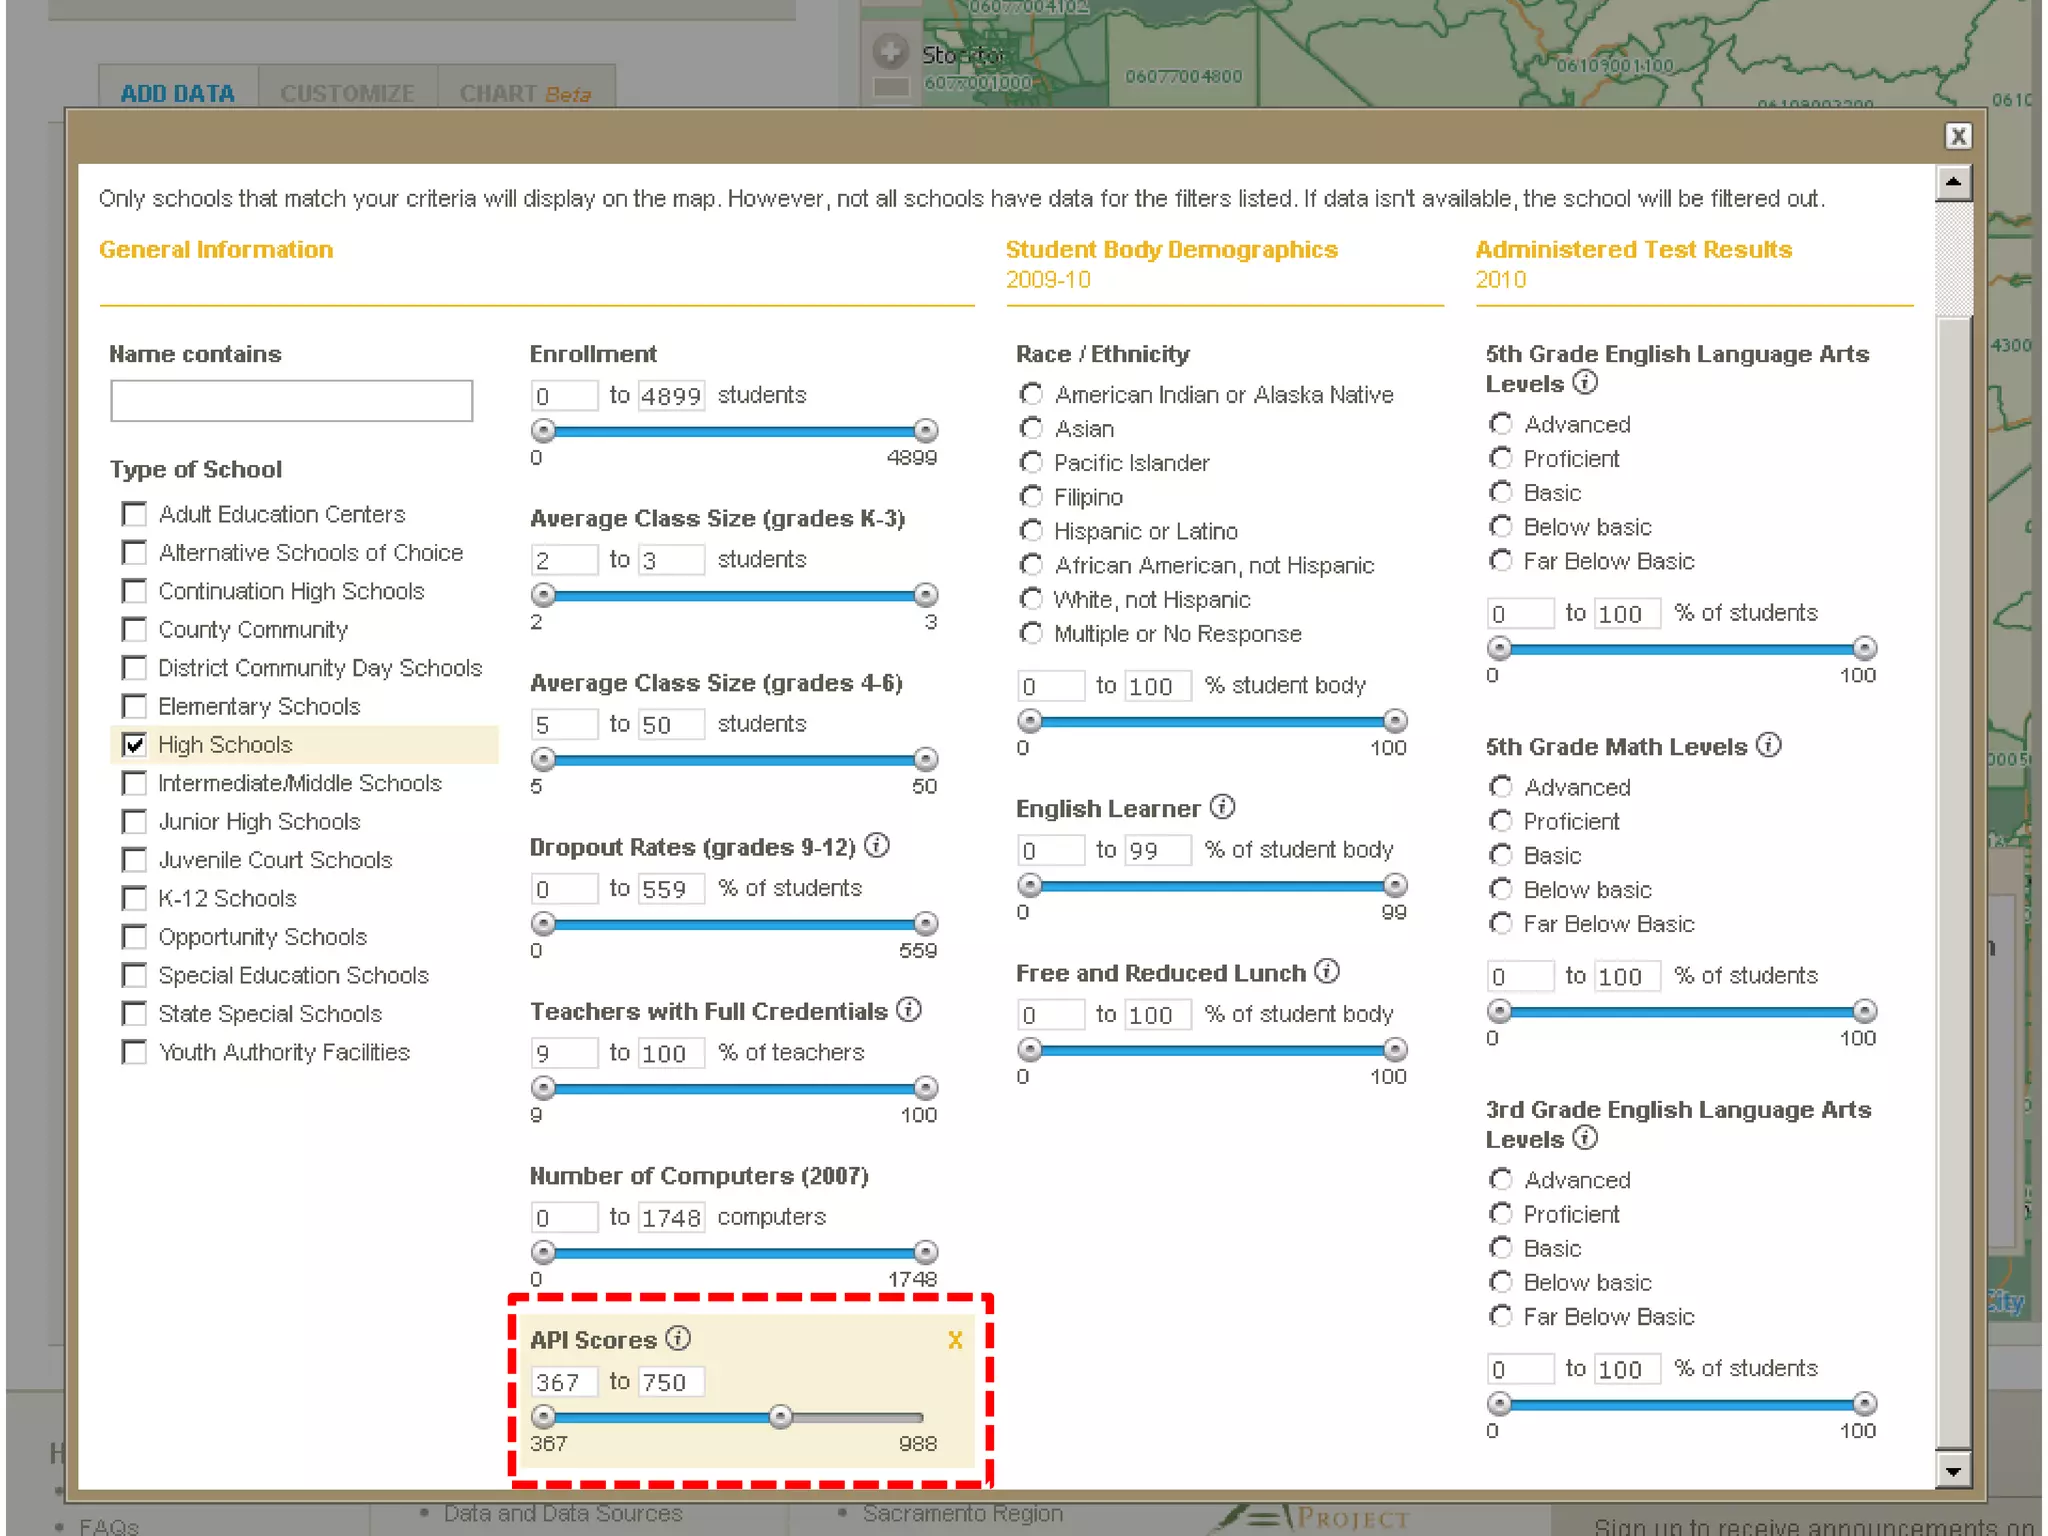Screen dimensions: 2048x1536
Task: Show Free and Reduced Lunch info icon
Action: 1328,971
